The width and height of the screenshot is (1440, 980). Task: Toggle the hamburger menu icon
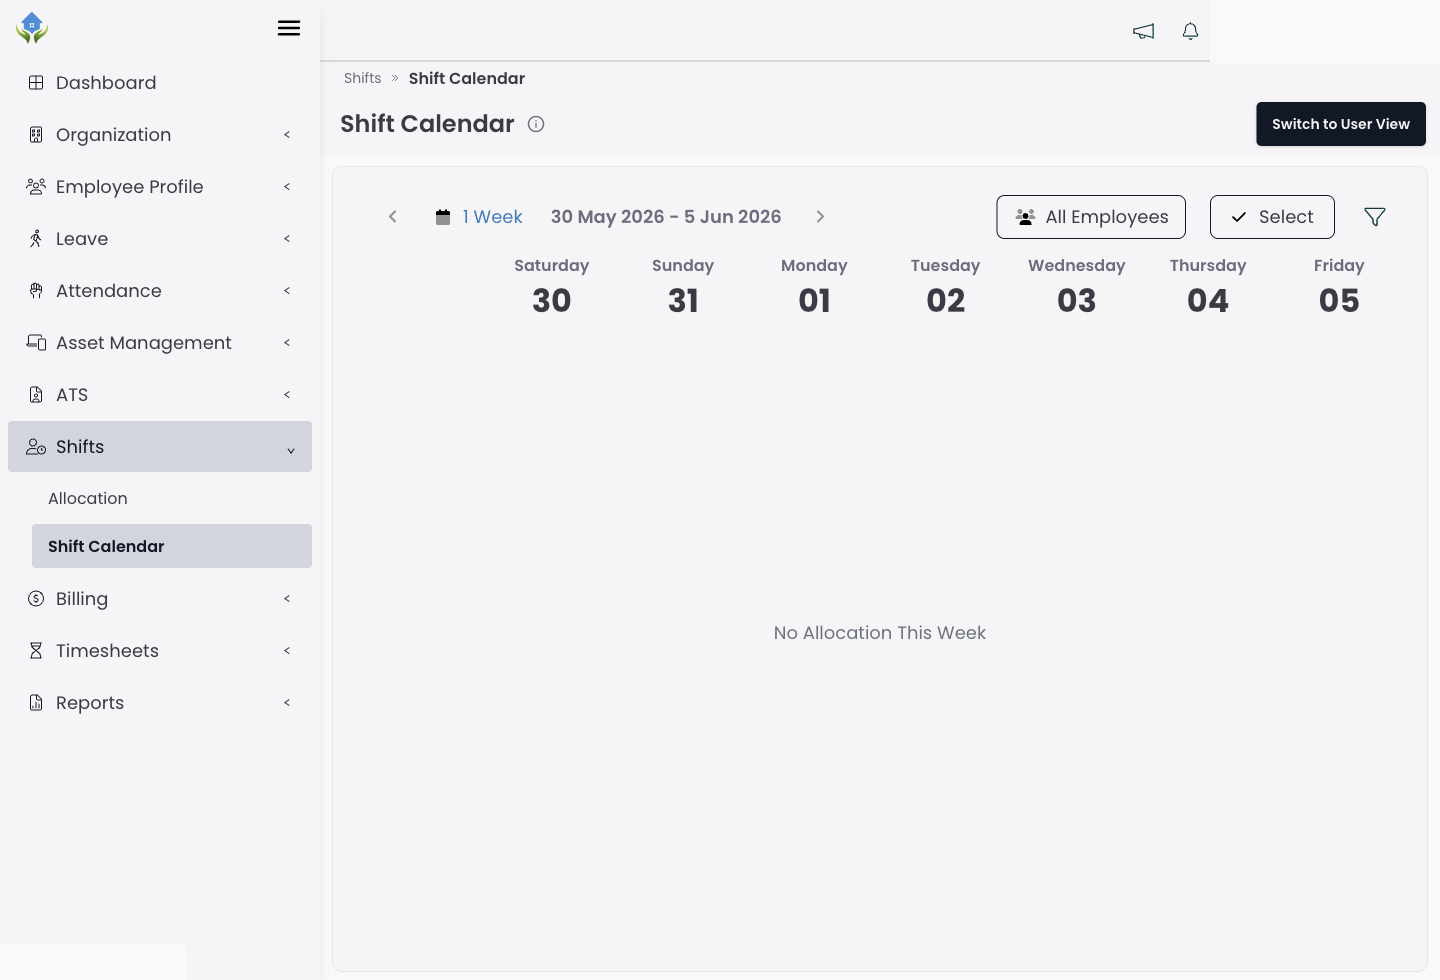coord(289,28)
